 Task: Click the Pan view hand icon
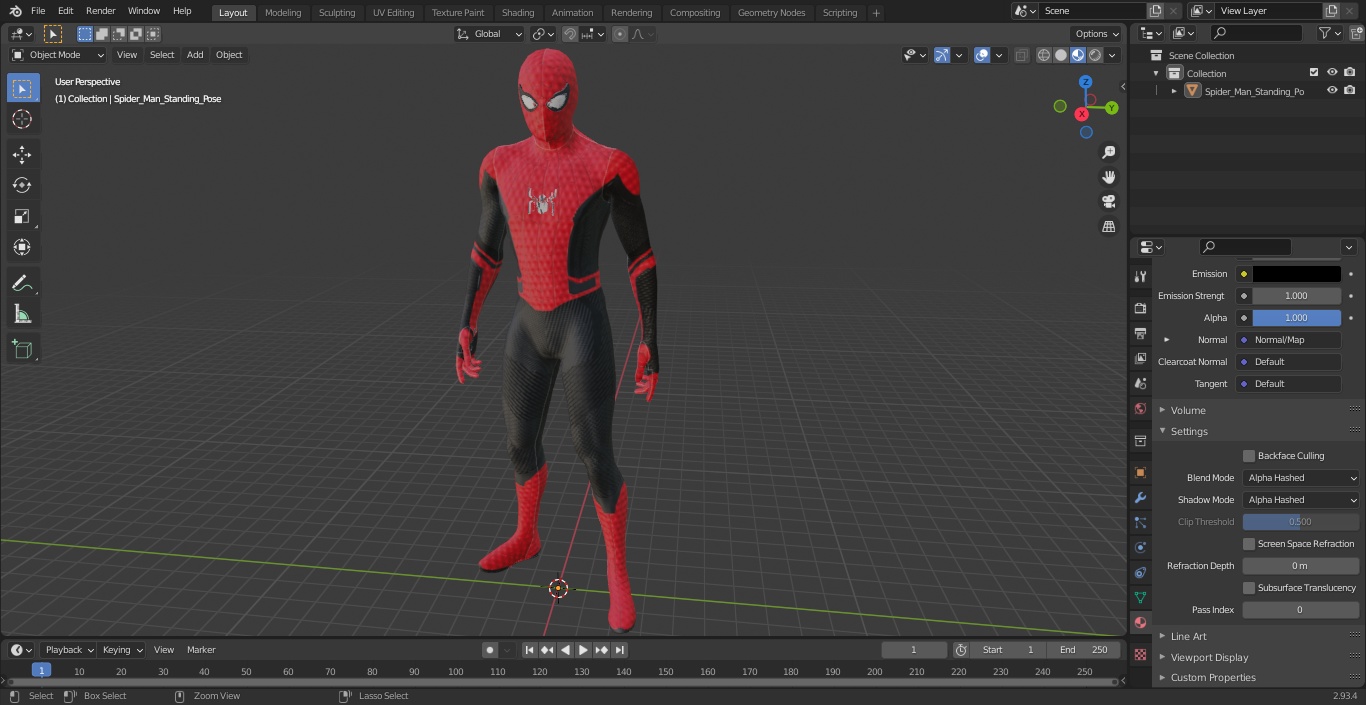1108,177
